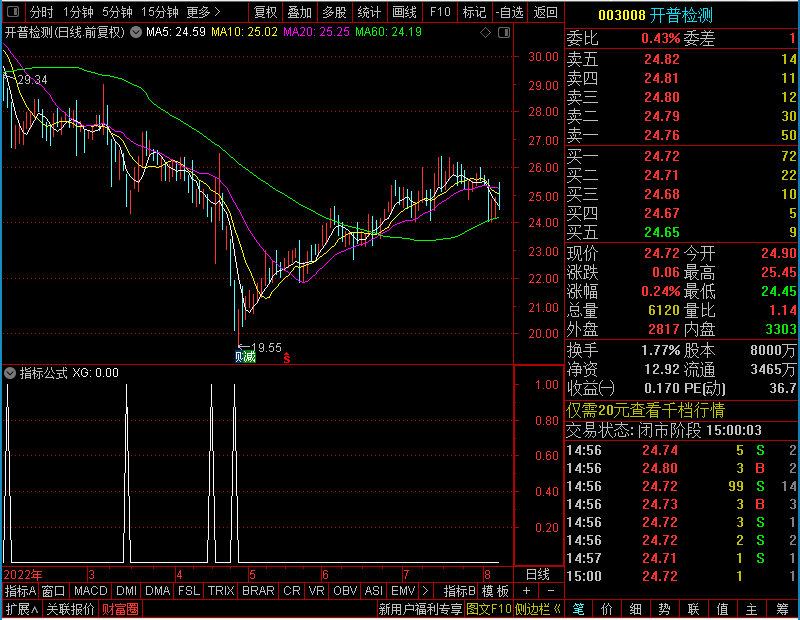Expand the 指标公式 indicator dropdown
The image size is (800, 620).
(x=10, y=373)
